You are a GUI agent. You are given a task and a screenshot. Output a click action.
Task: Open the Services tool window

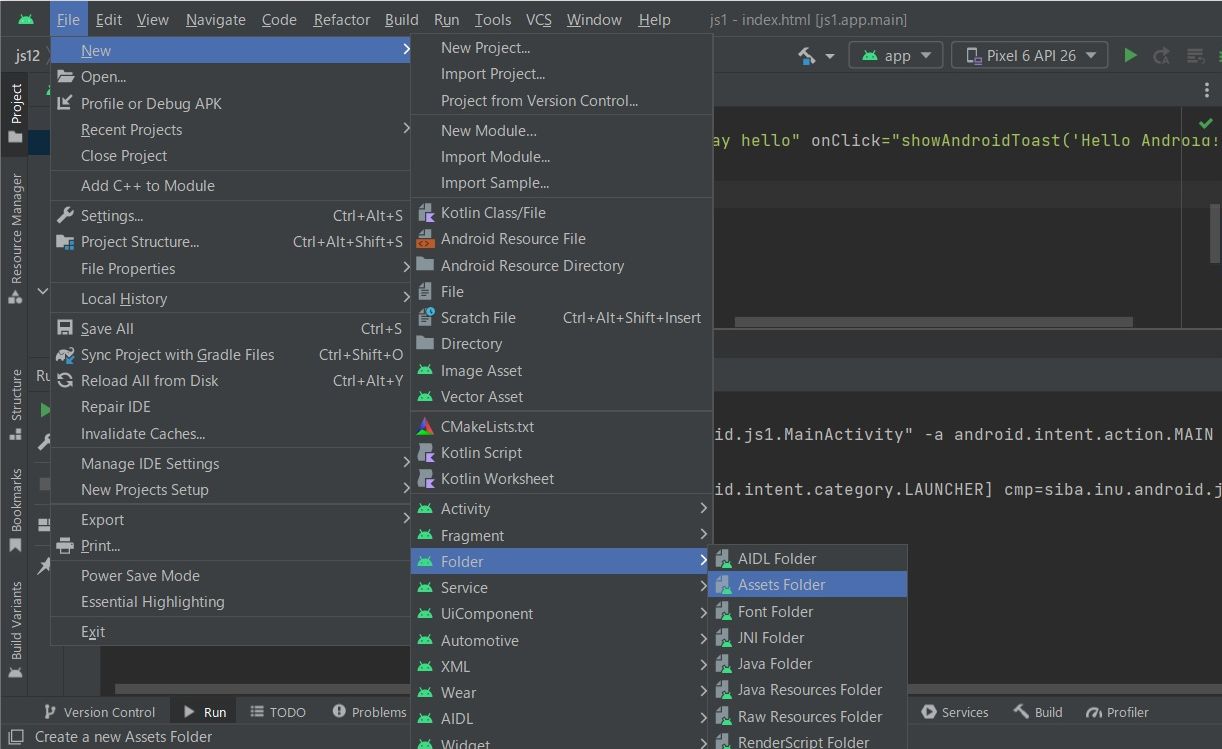[x=954, y=712]
